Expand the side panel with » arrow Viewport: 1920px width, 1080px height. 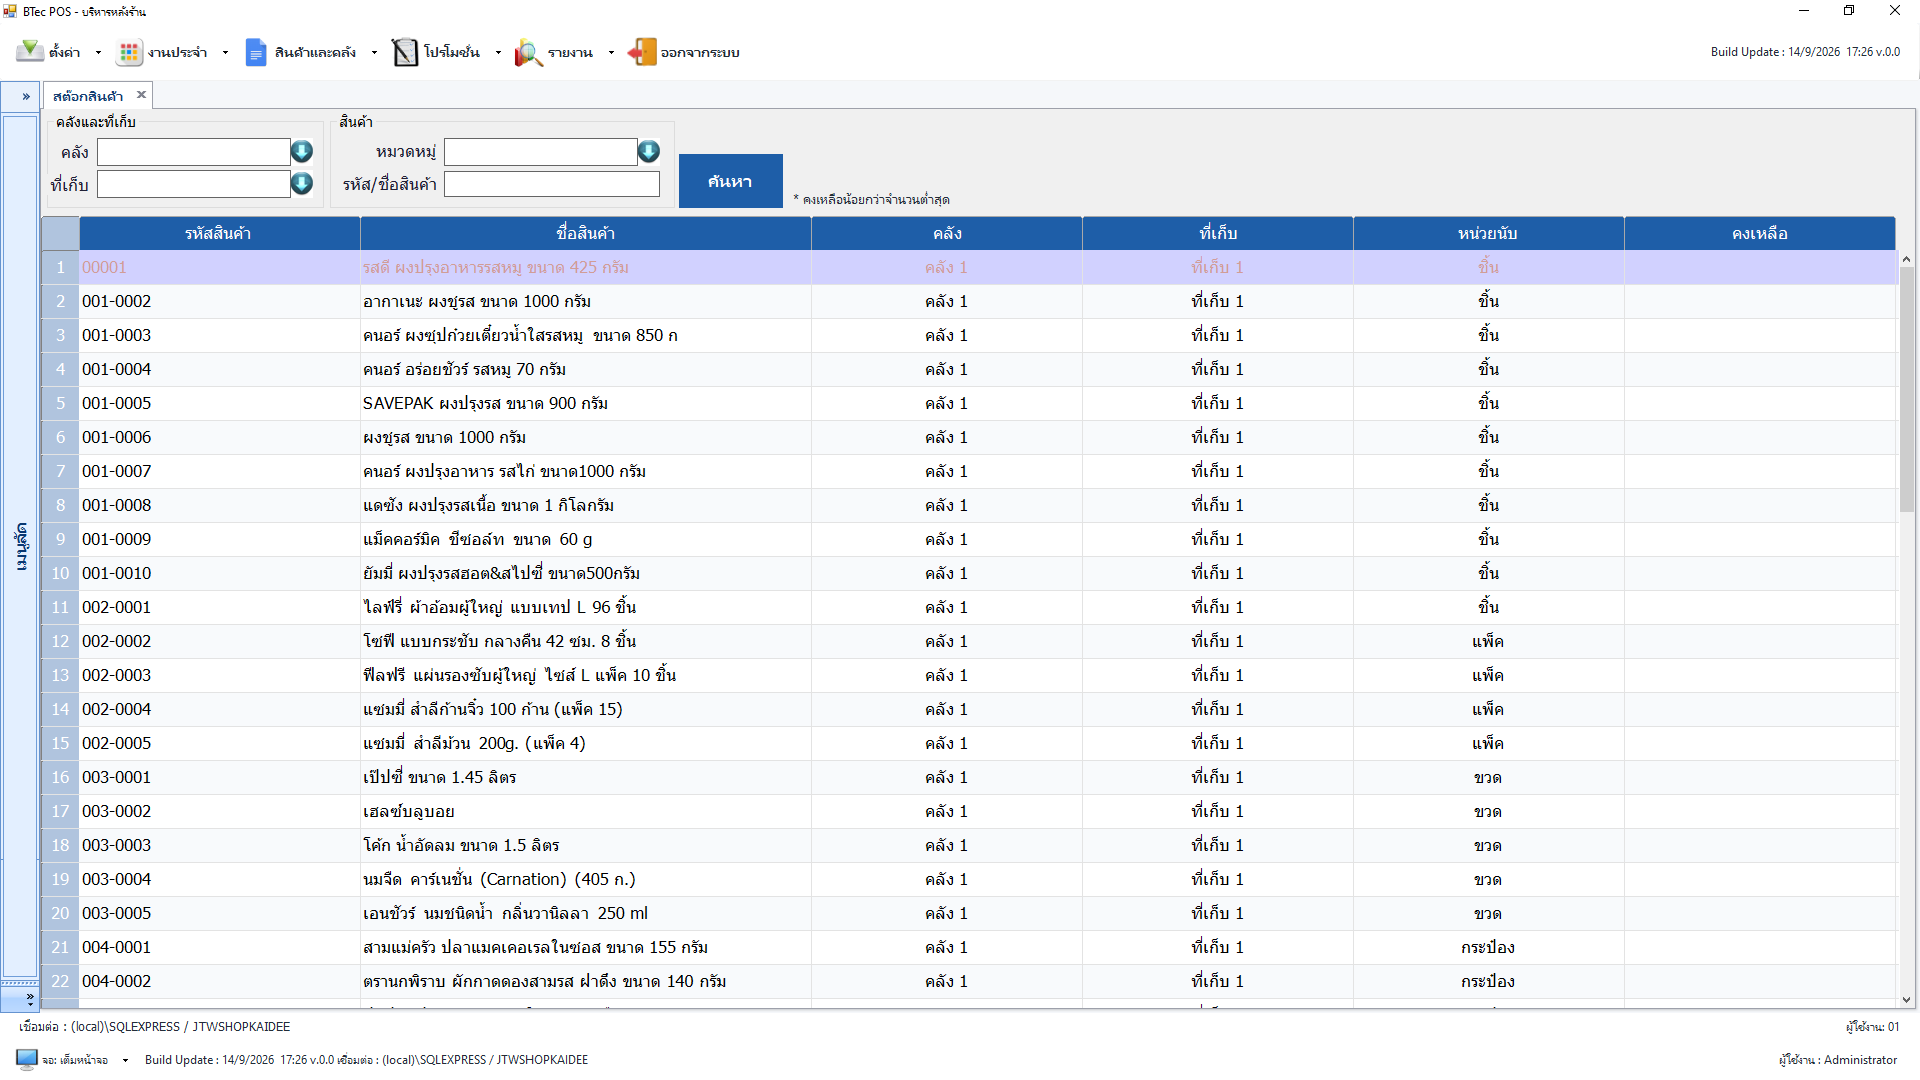pyautogui.click(x=26, y=97)
